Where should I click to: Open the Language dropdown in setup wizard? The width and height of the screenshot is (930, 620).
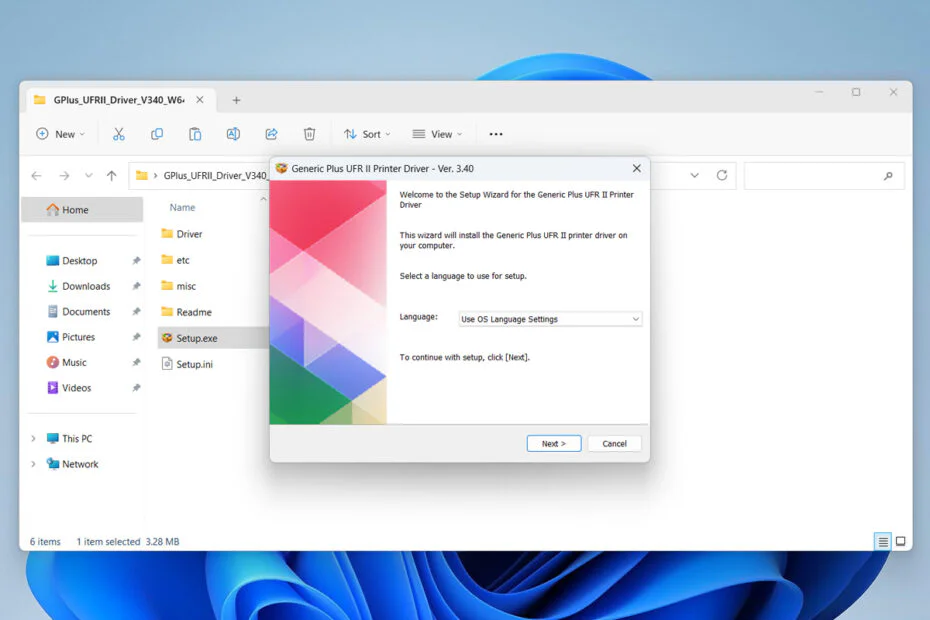pyautogui.click(x=550, y=319)
